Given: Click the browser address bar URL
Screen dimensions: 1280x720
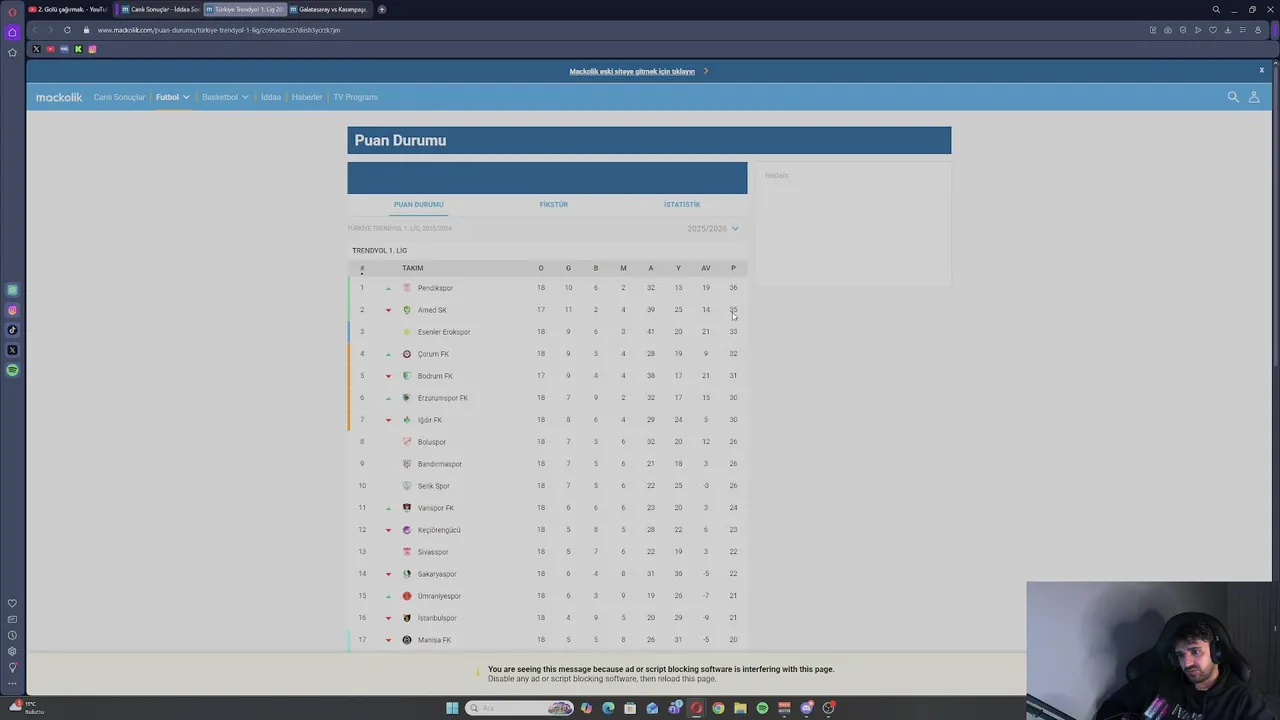Looking at the screenshot, I should pyautogui.click(x=219, y=30).
